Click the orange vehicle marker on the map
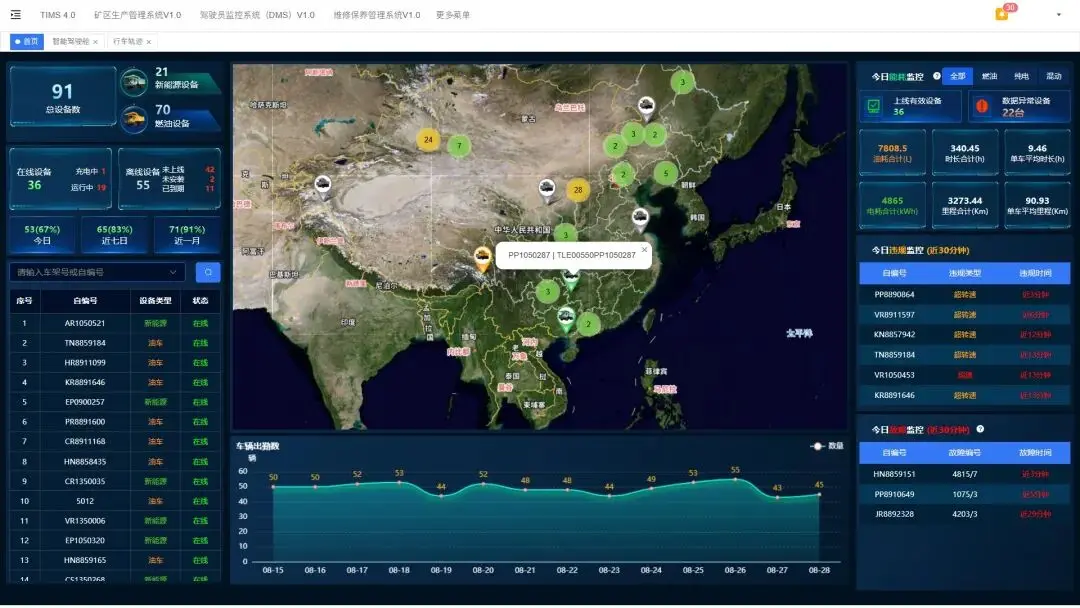1080x608 pixels. [x=482, y=258]
